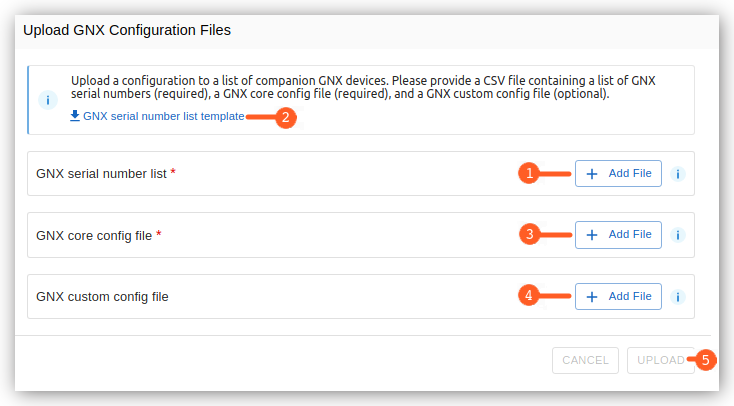The image size is (734, 406).
Task: Click the Upload GNX Configuration Files title
Action: (127, 30)
